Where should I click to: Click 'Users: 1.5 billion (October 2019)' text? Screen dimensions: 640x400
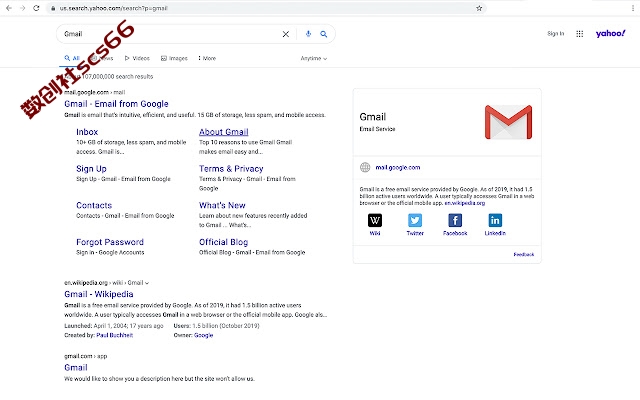216,326
